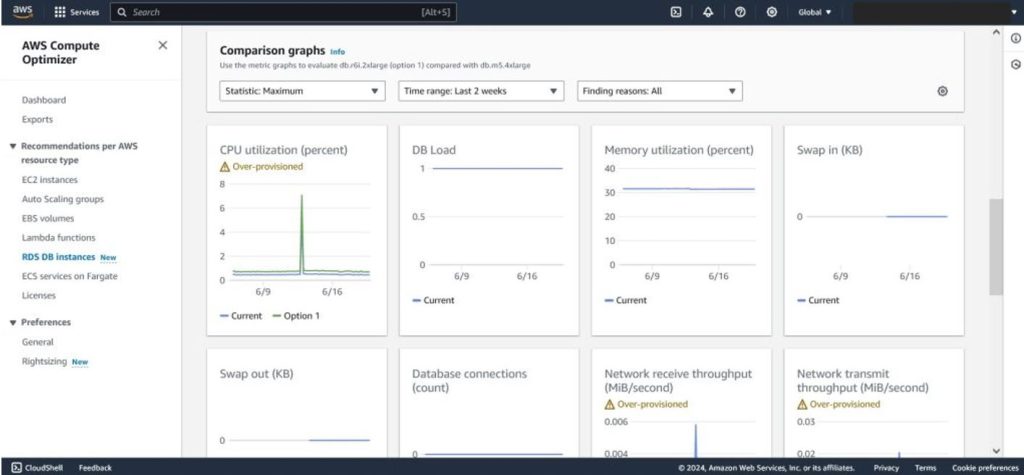Open Cookie preferences in the footer
This screenshot has height=475, width=1024.
click(x=983, y=468)
